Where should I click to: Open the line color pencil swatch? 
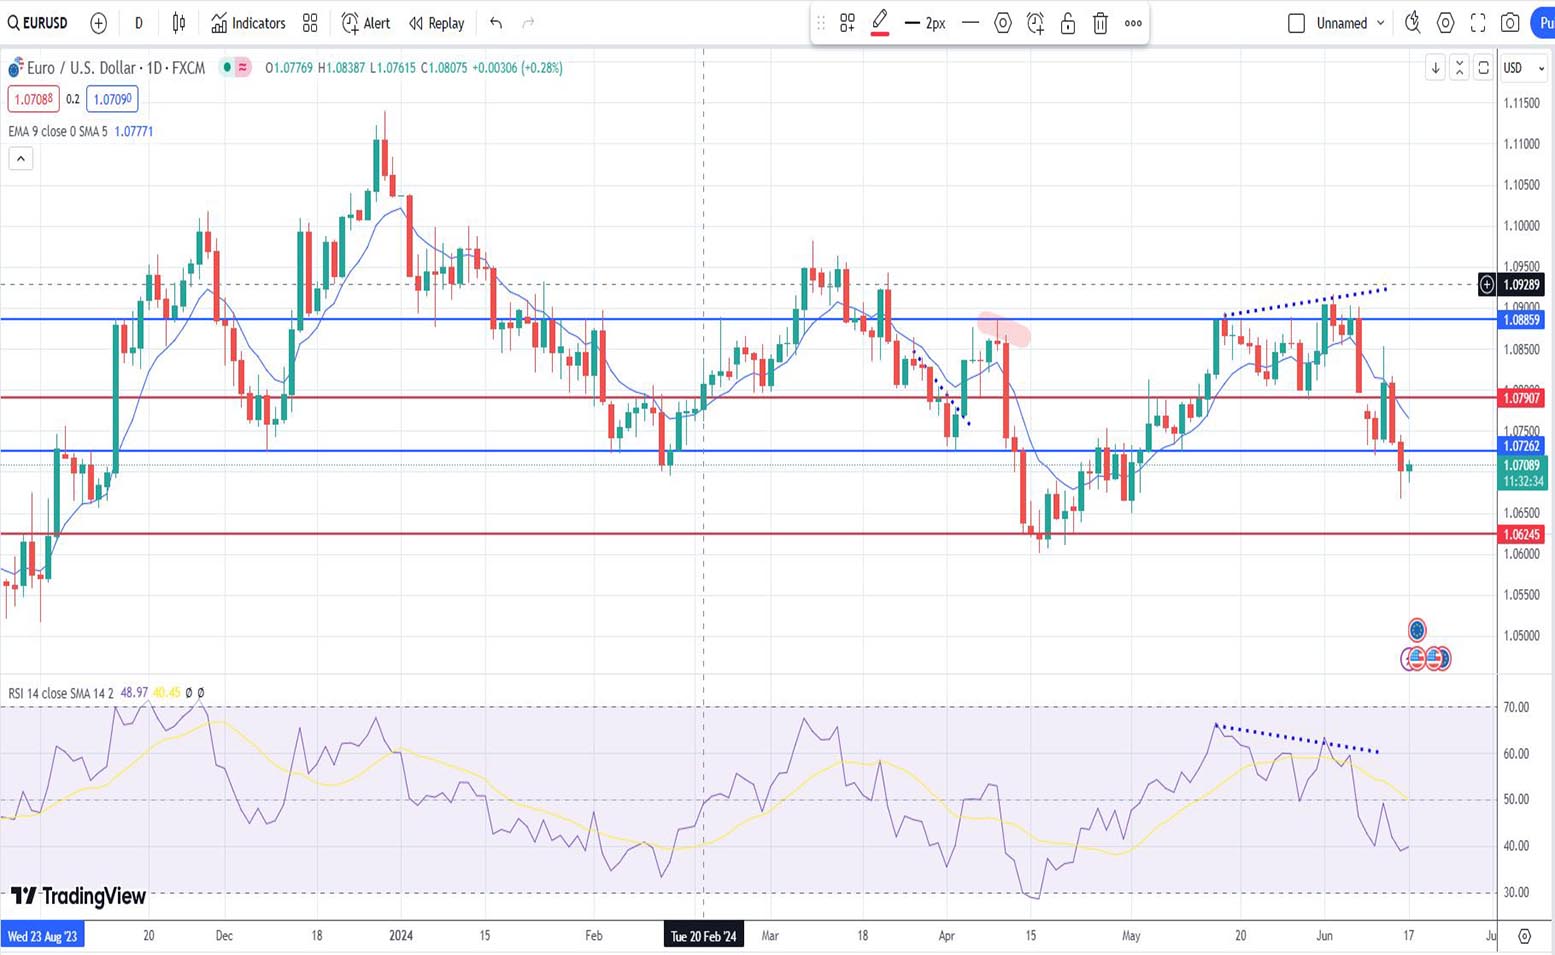880,23
